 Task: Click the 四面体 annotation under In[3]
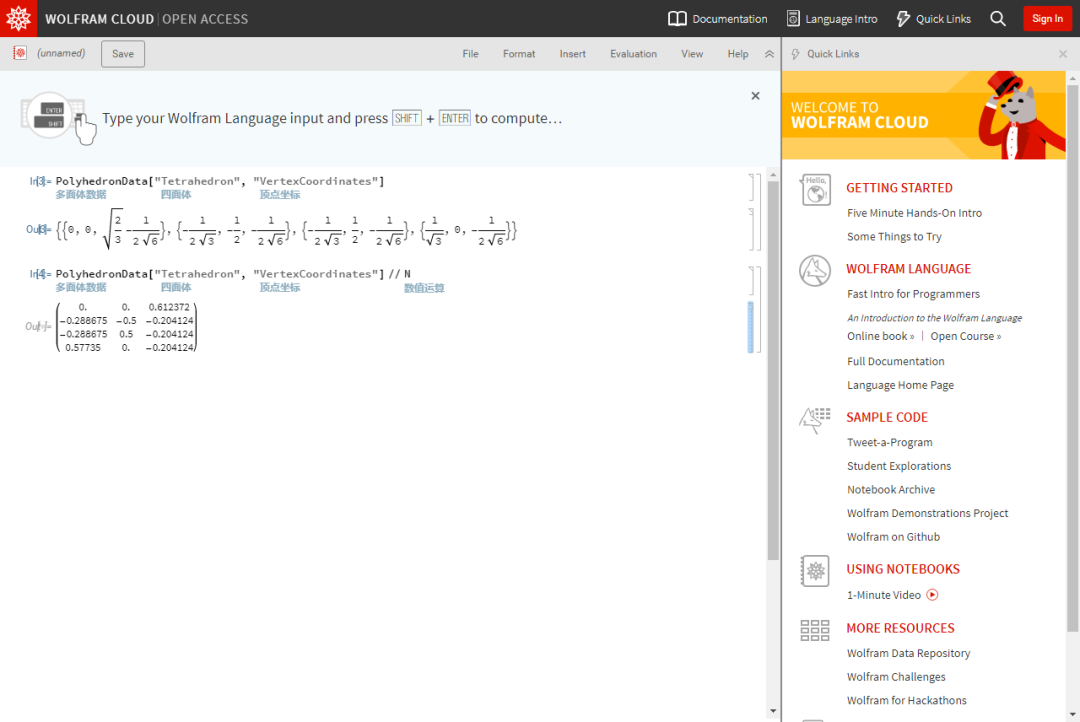tap(176, 195)
